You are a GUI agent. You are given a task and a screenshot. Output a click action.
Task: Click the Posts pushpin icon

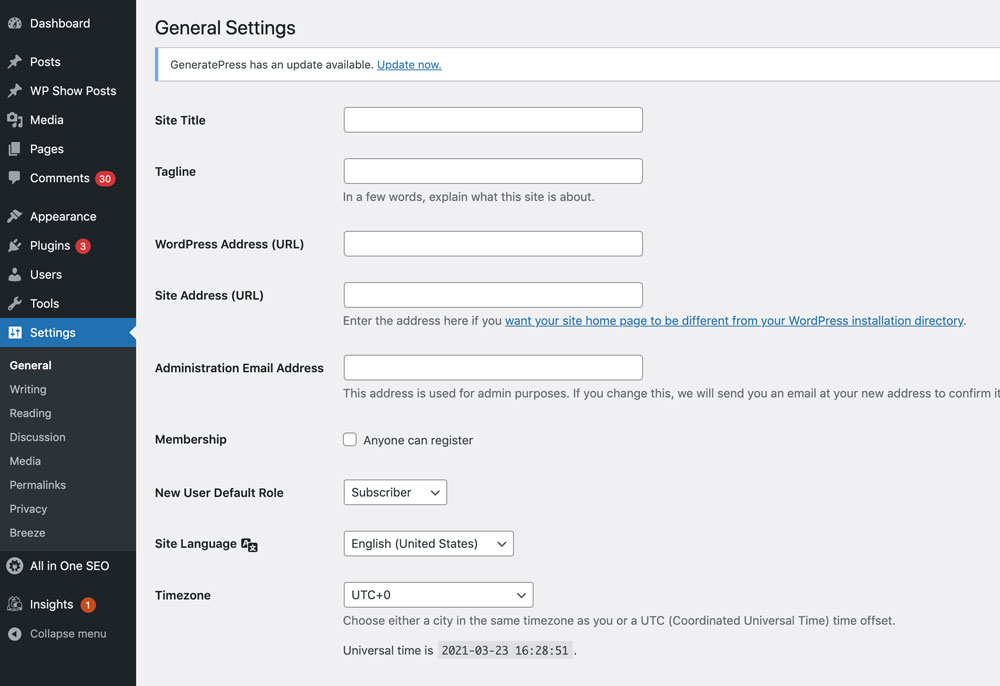15,62
